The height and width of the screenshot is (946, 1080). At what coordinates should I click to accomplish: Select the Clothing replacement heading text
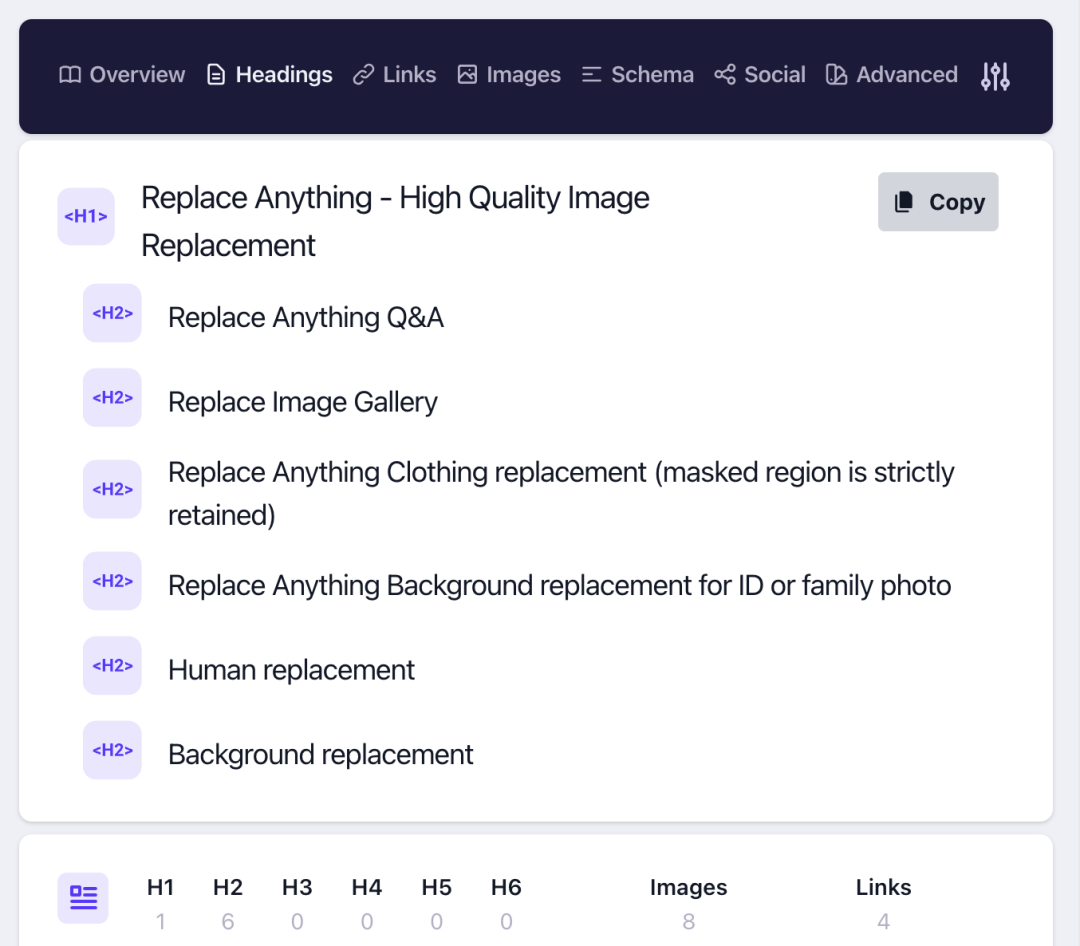coord(561,493)
